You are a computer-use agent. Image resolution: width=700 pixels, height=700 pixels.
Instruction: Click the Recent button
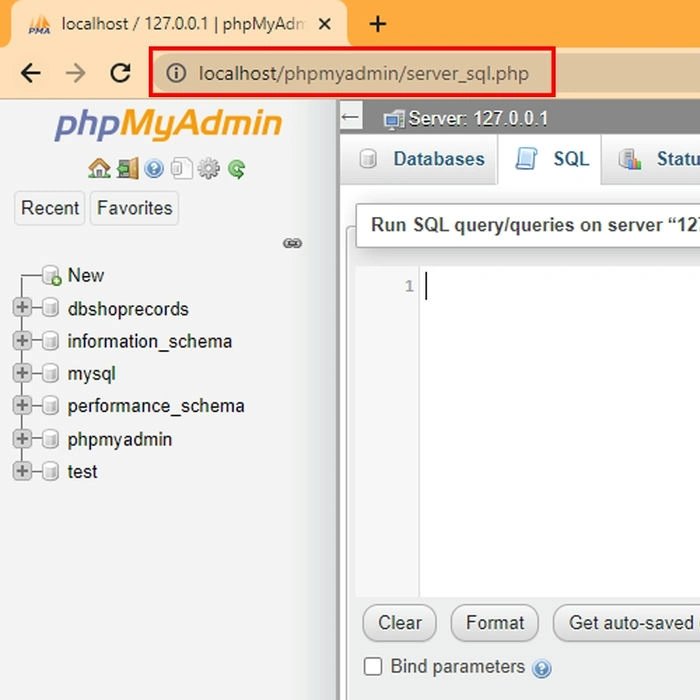(50, 208)
